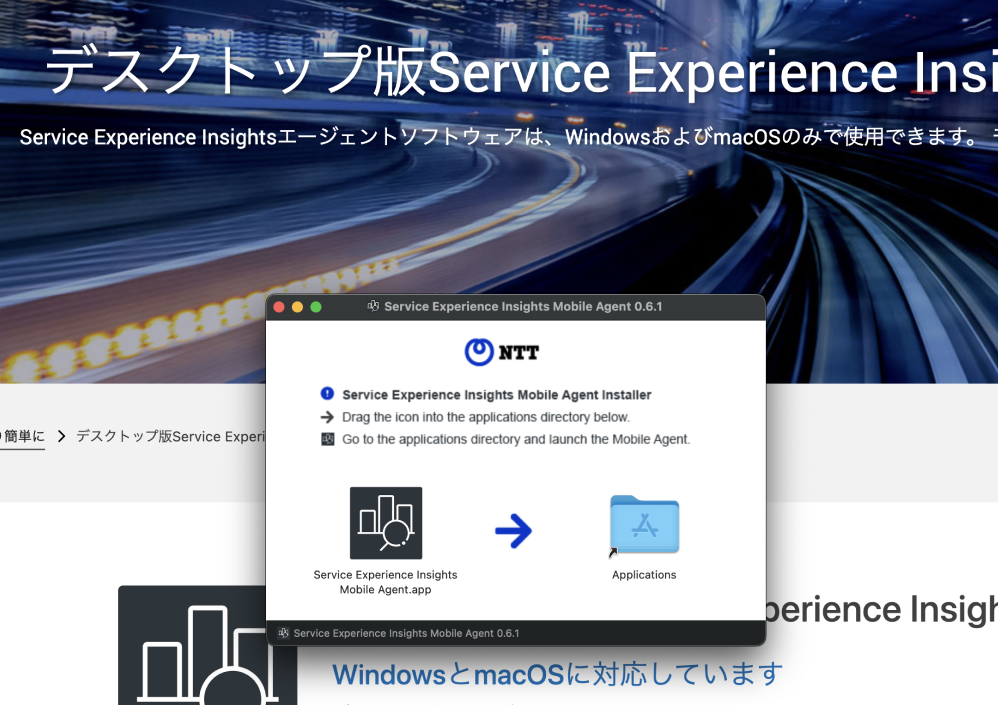The height and width of the screenshot is (705, 998).
Task: Click the window title 'Service Experience Insights Mobile Agent 0.6.1'
Action: [x=523, y=307]
